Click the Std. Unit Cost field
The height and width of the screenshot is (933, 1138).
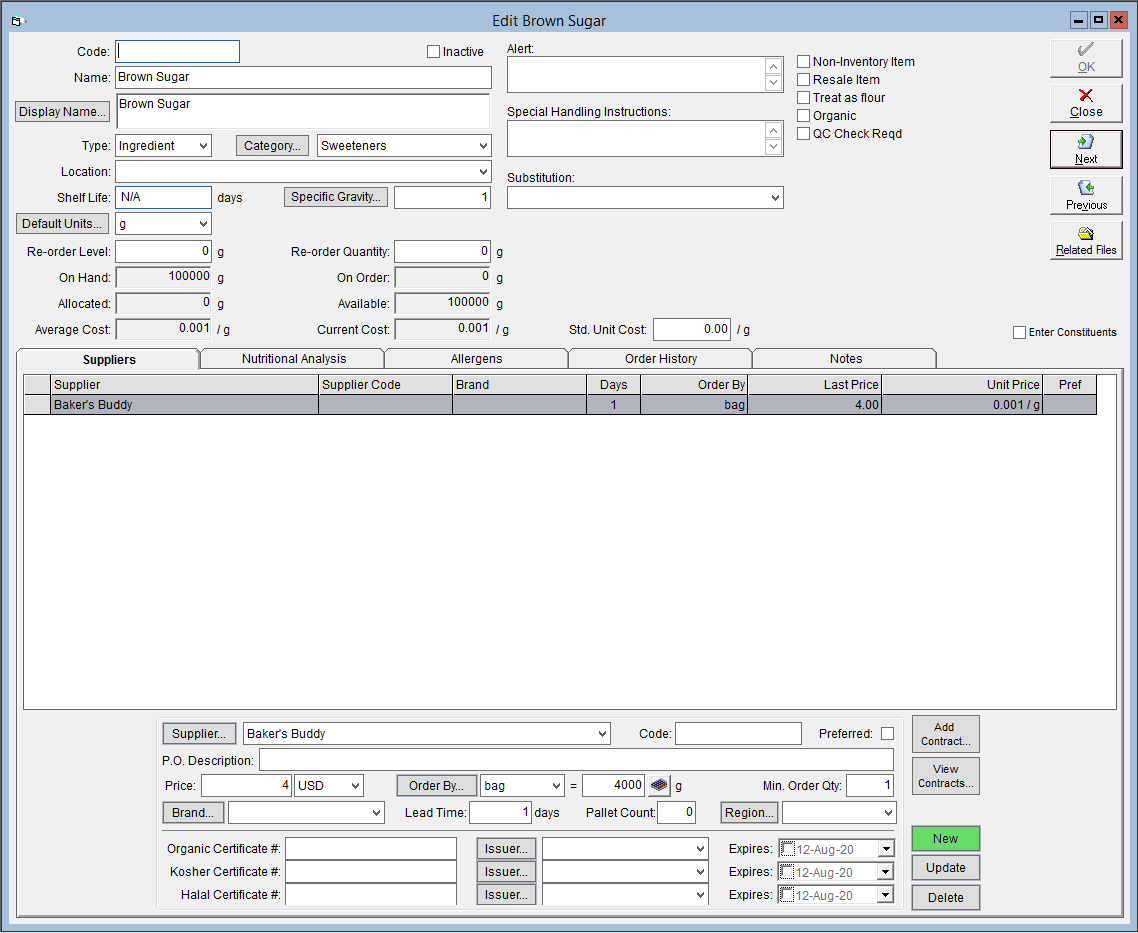pyautogui.click(x=692, y=329)
